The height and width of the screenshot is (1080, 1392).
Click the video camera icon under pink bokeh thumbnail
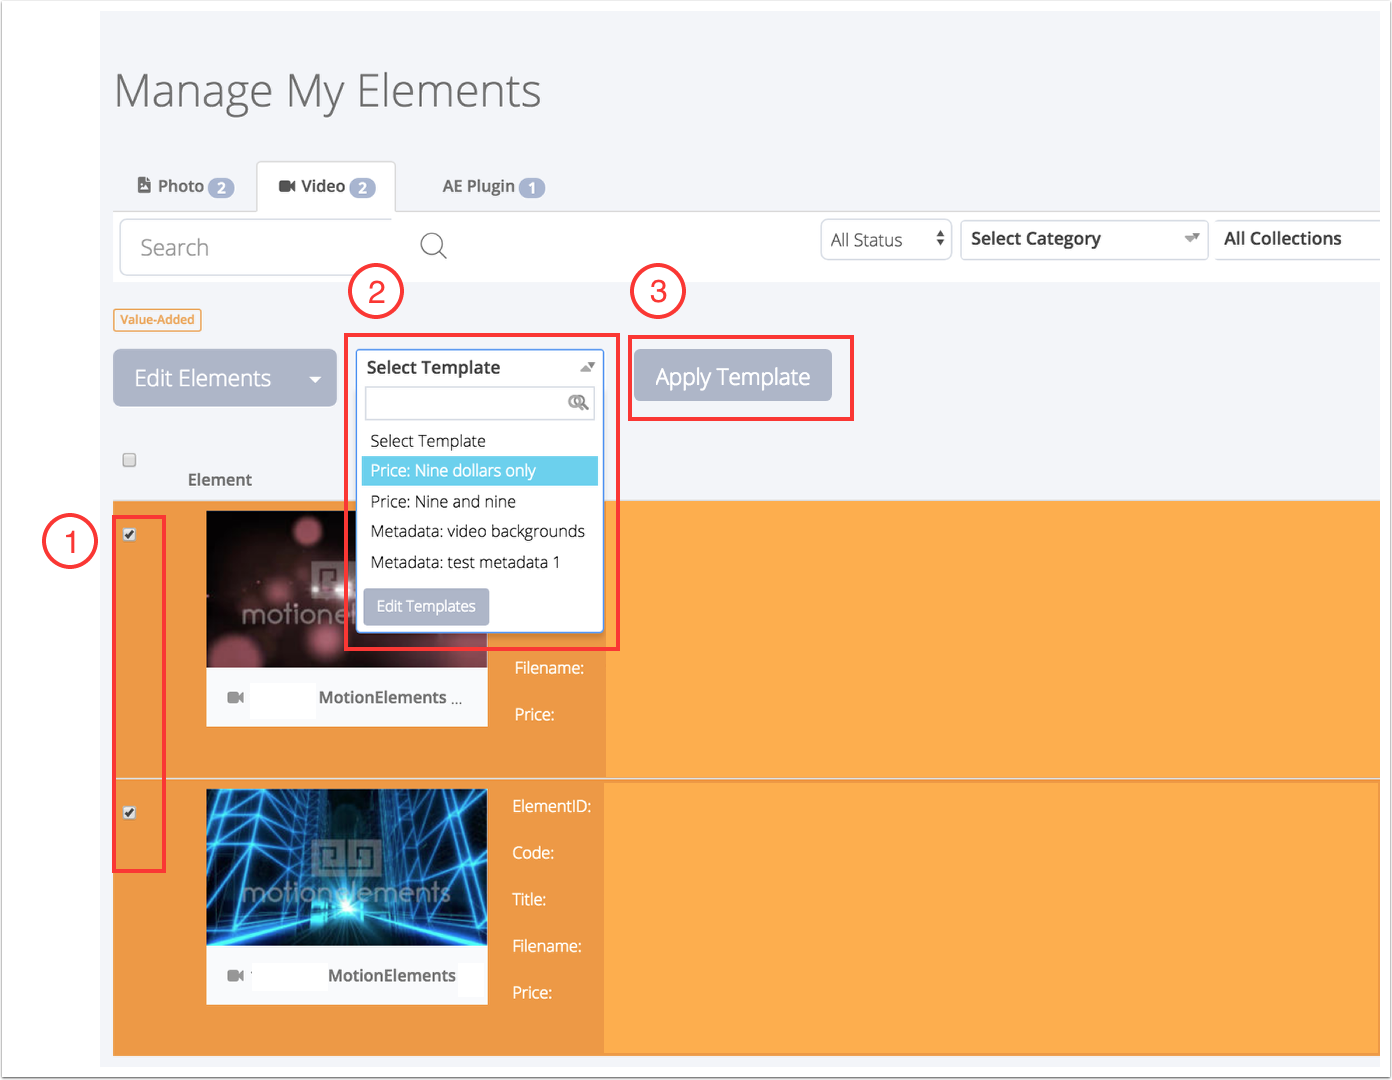(236, 697)
